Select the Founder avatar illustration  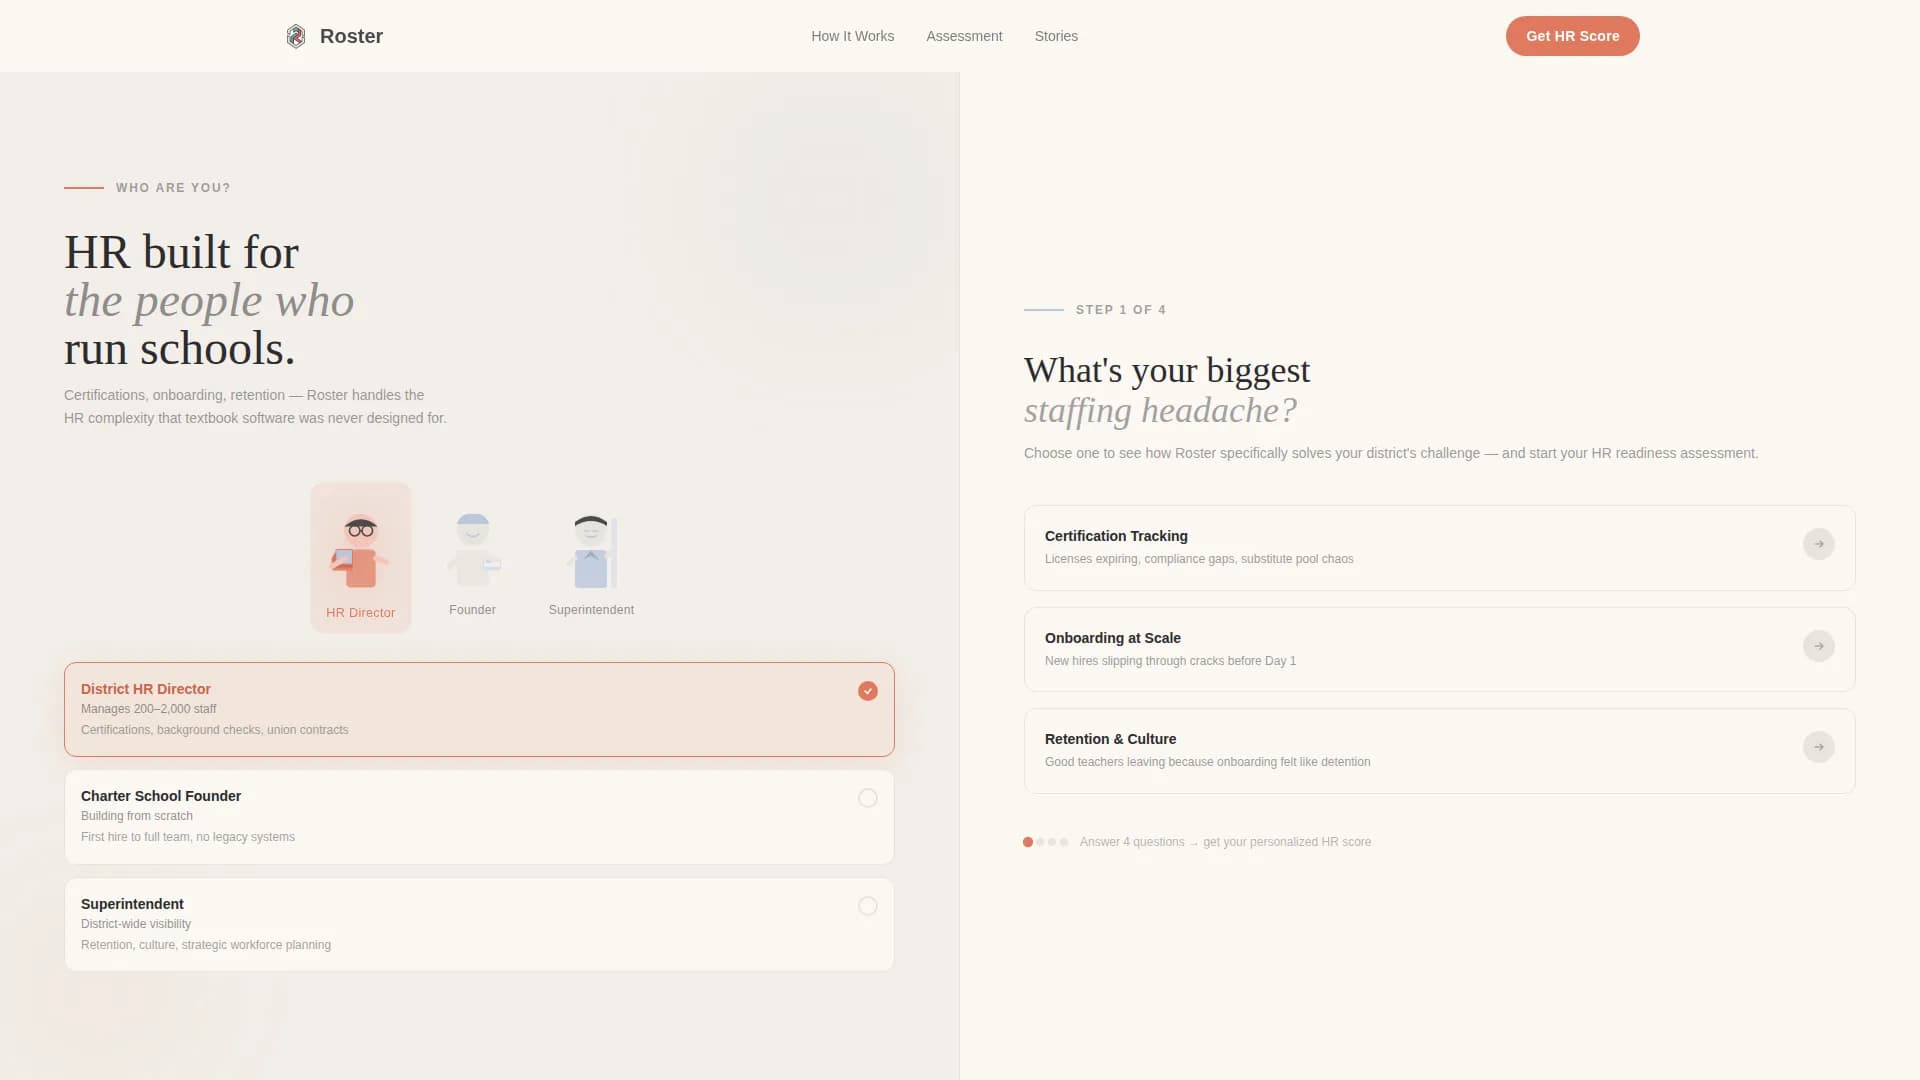tap(473, 550)
